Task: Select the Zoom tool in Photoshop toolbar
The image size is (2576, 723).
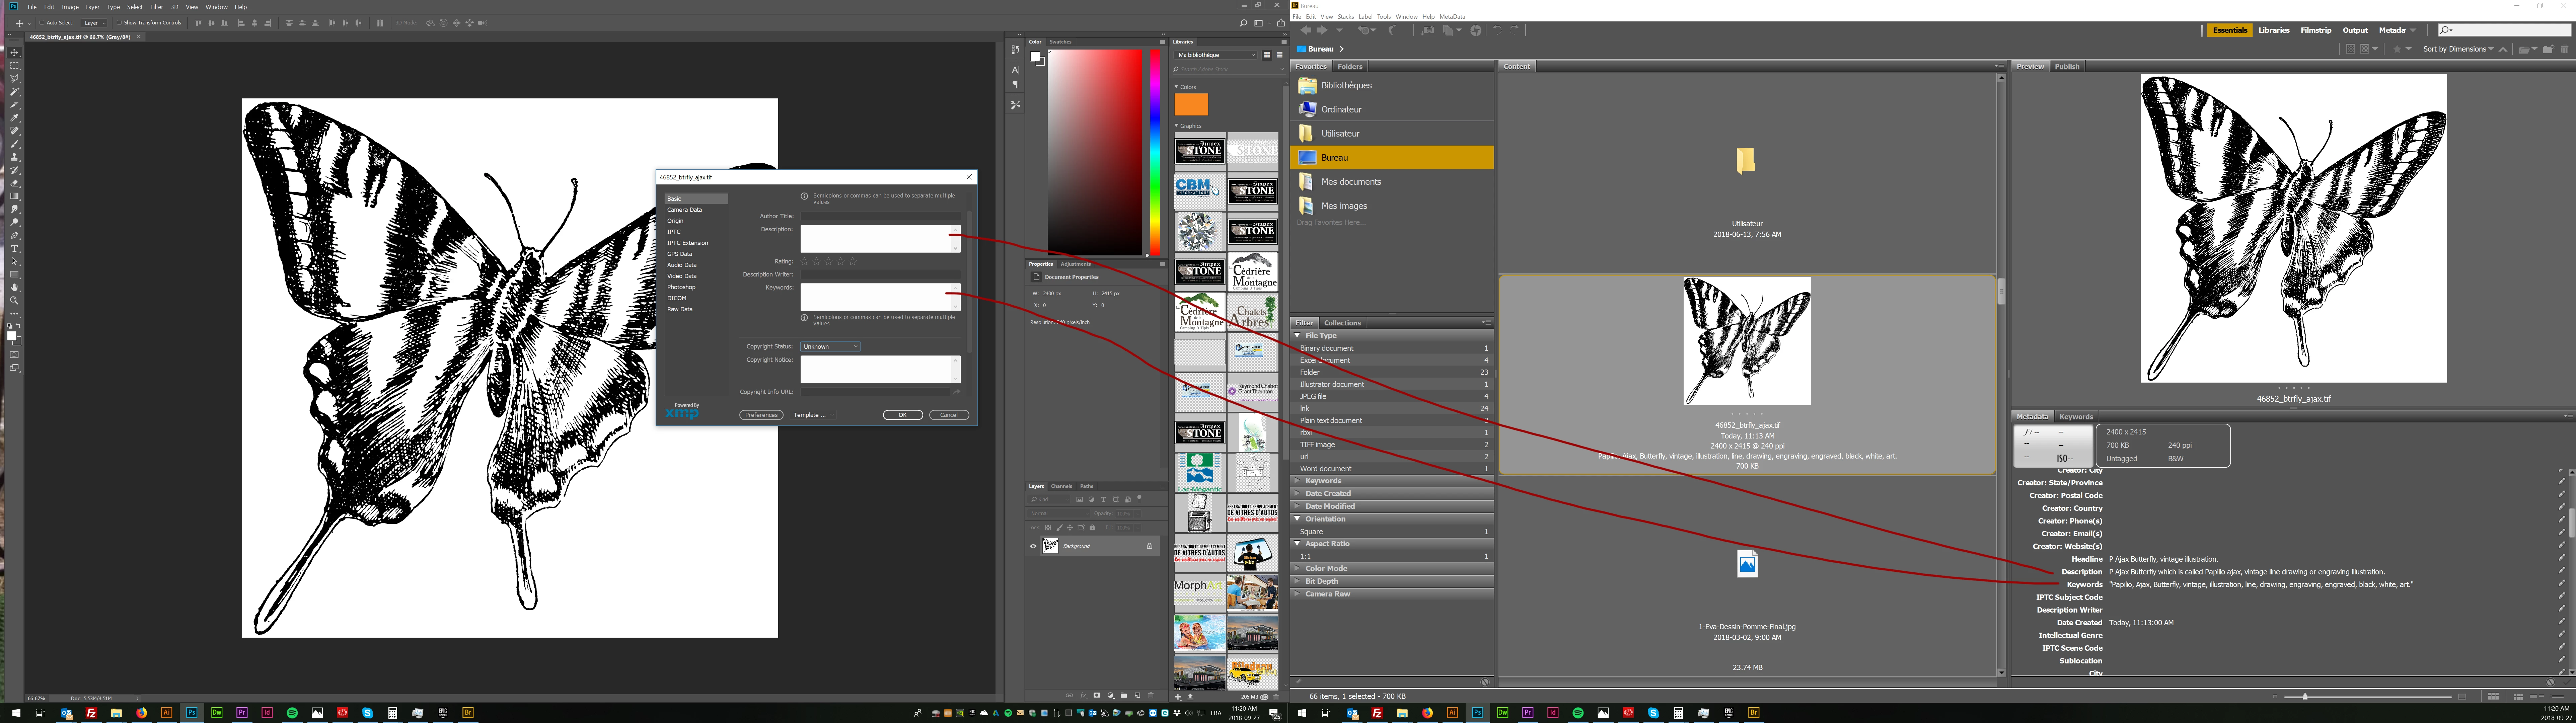Action: click(14, 300)
